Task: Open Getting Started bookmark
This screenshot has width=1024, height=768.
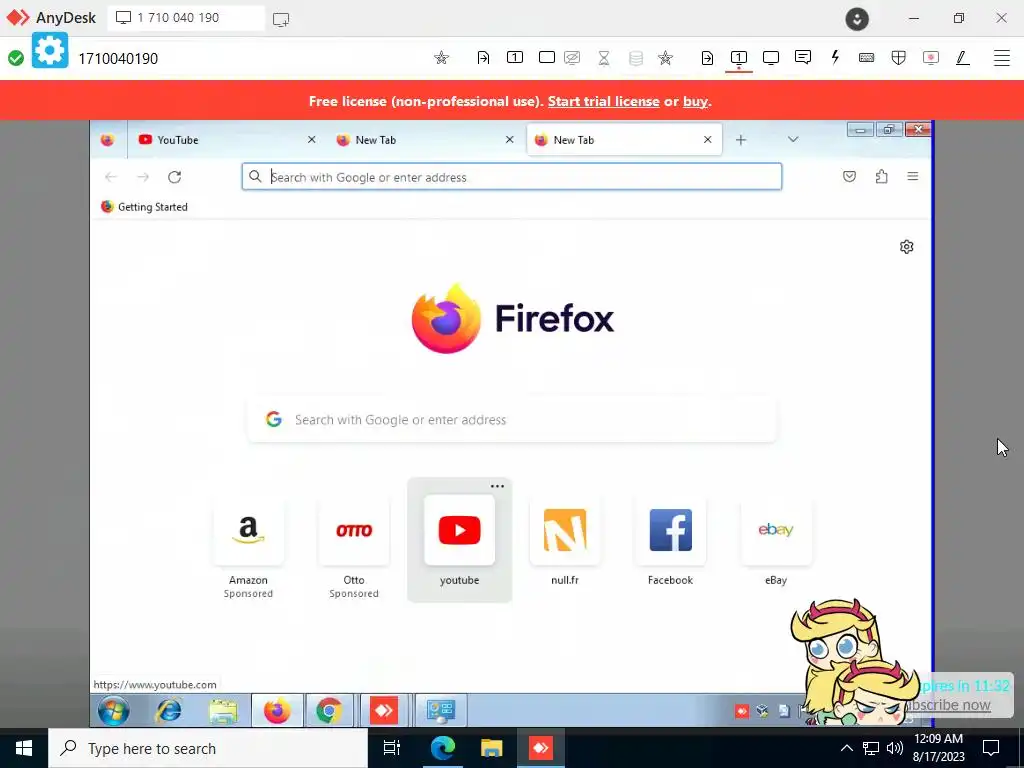Action: coord(144,207)
